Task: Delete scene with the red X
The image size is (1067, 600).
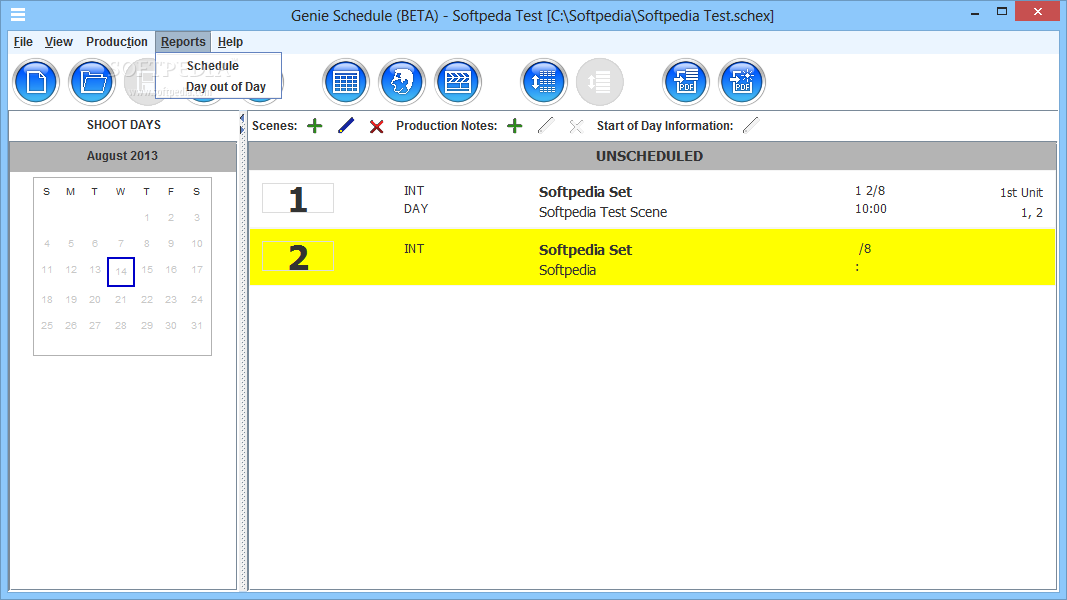Action: coord(376,127)
